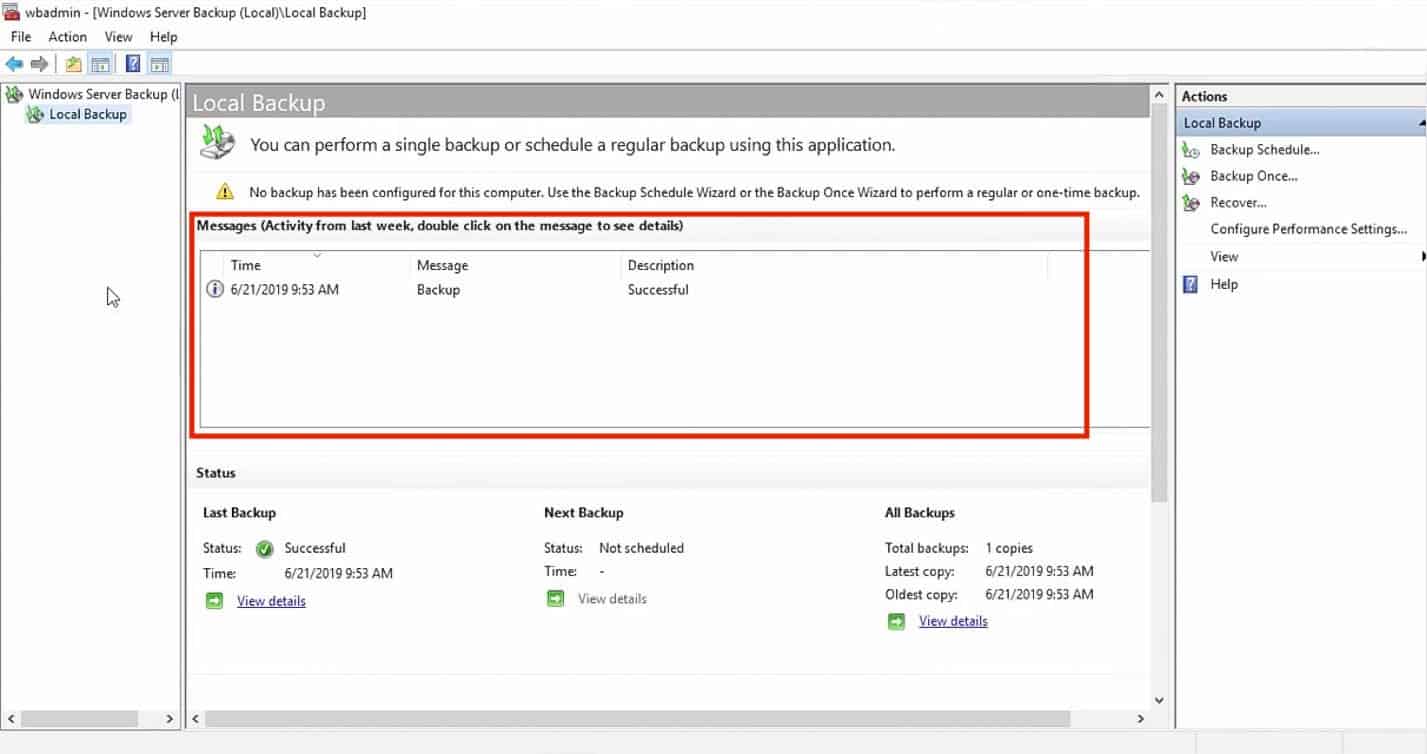
Task: Collapse the Local Backup section in Actions pane
Action: (1419, 122)
